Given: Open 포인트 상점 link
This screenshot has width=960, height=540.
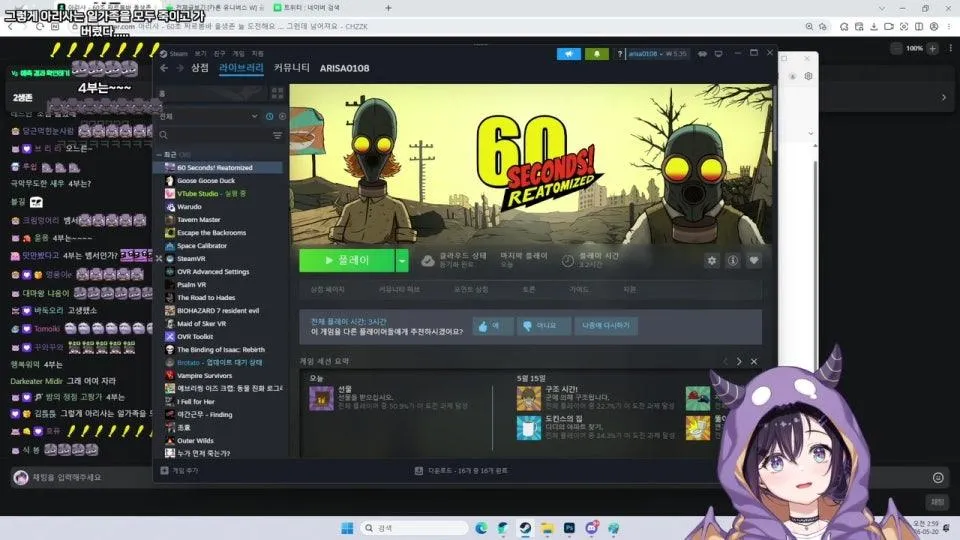Looking at the screenshot, I should 471,290.
